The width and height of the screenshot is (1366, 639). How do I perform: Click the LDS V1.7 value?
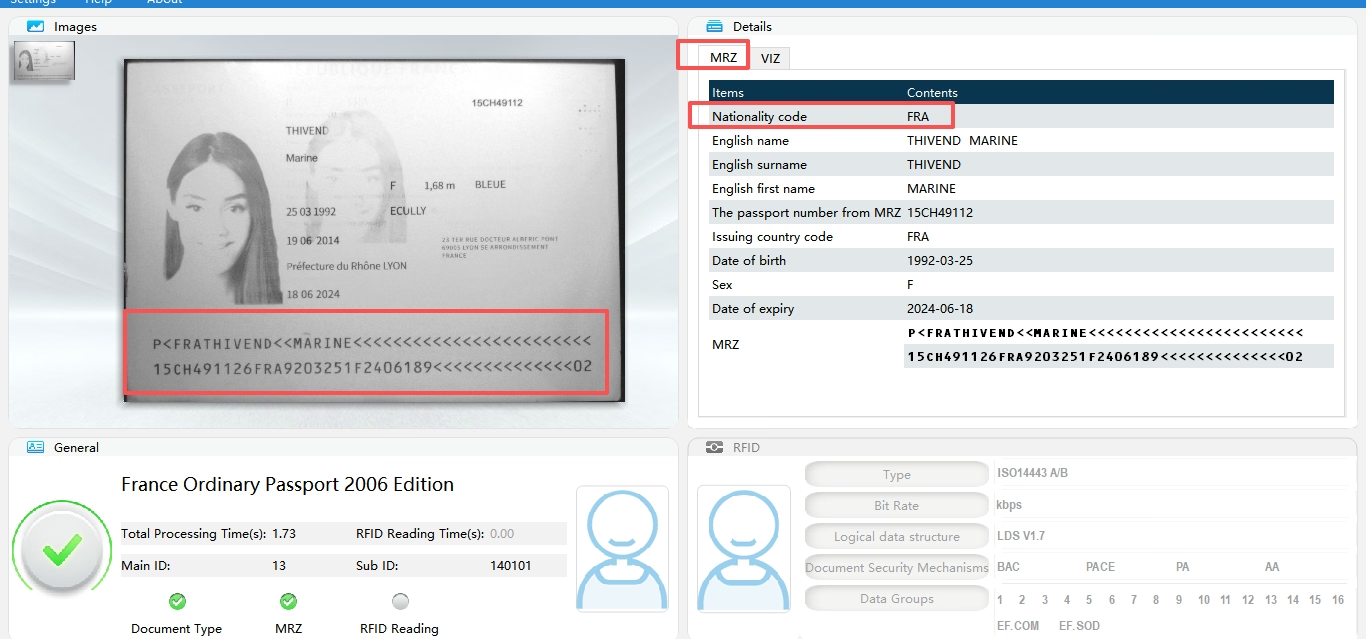pos(1021,536)
